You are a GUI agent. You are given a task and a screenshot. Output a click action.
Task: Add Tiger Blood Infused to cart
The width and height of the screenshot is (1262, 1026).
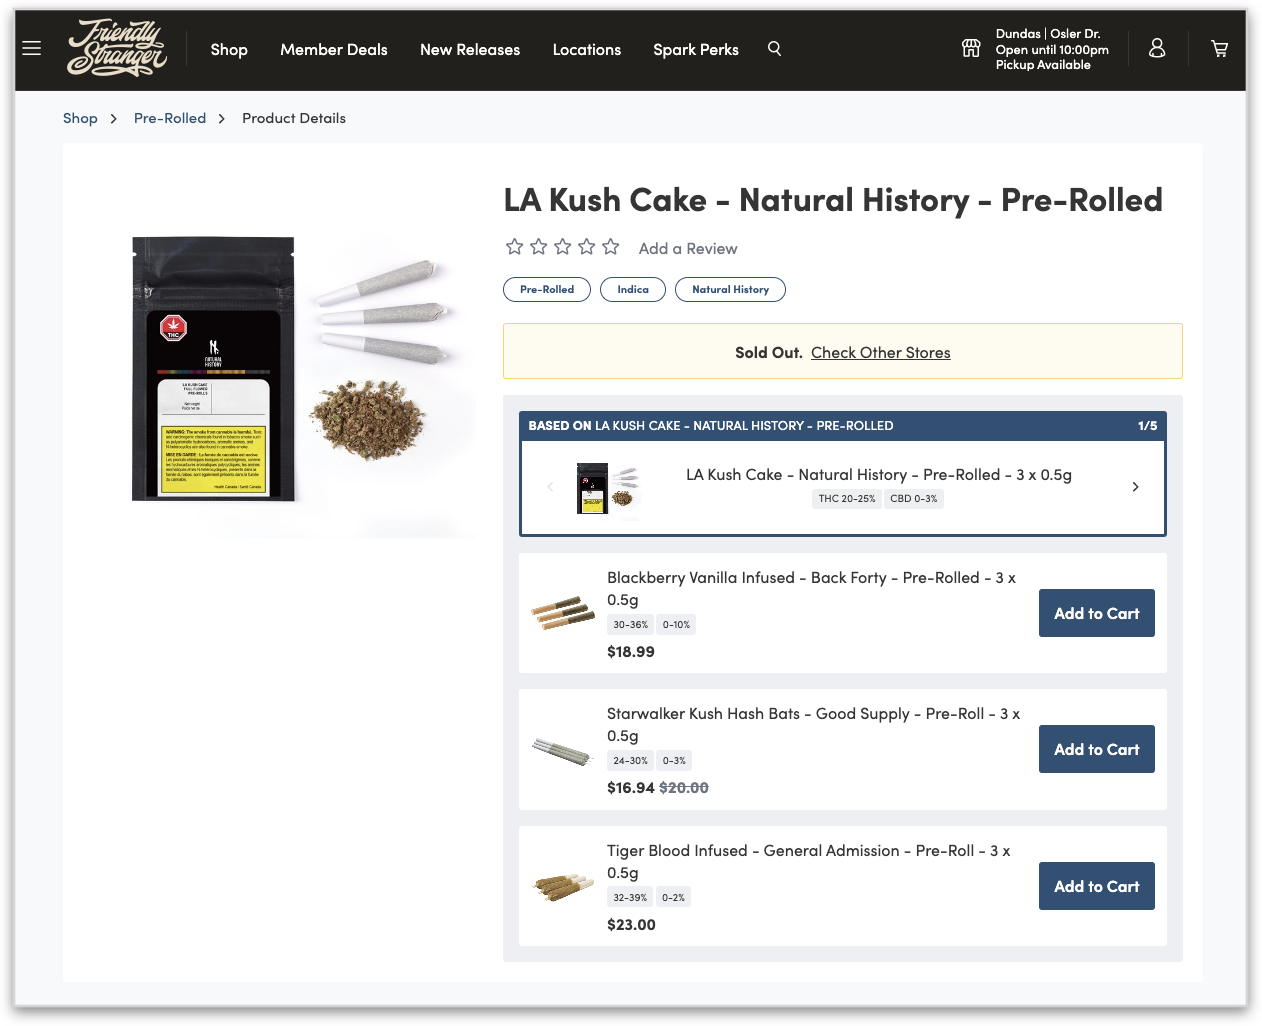(1097, 886)
